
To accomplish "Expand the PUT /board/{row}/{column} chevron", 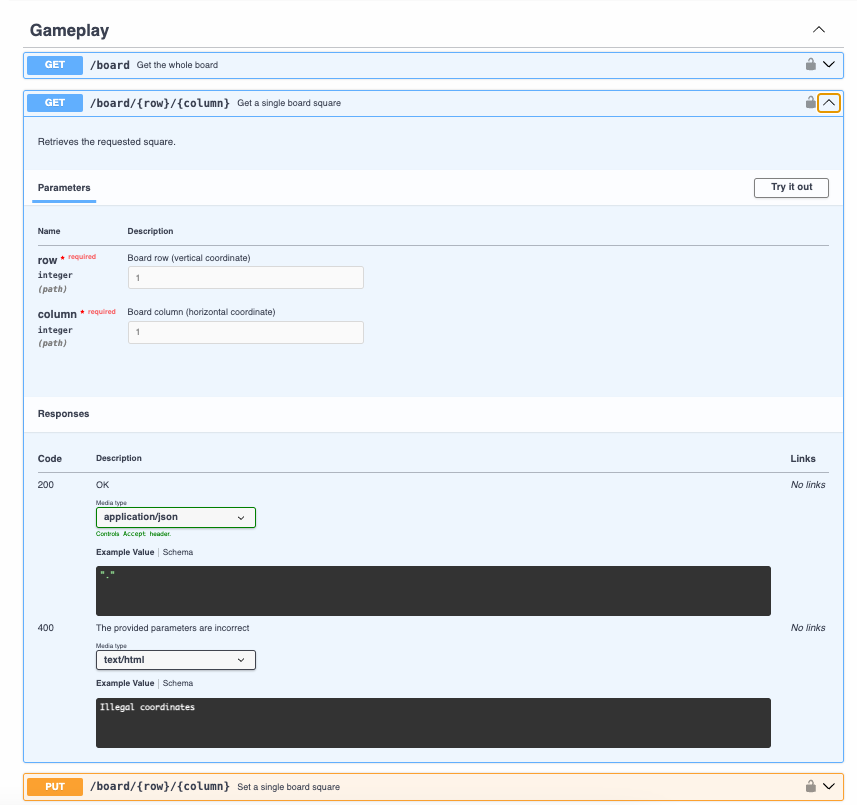I will [829, 786].
